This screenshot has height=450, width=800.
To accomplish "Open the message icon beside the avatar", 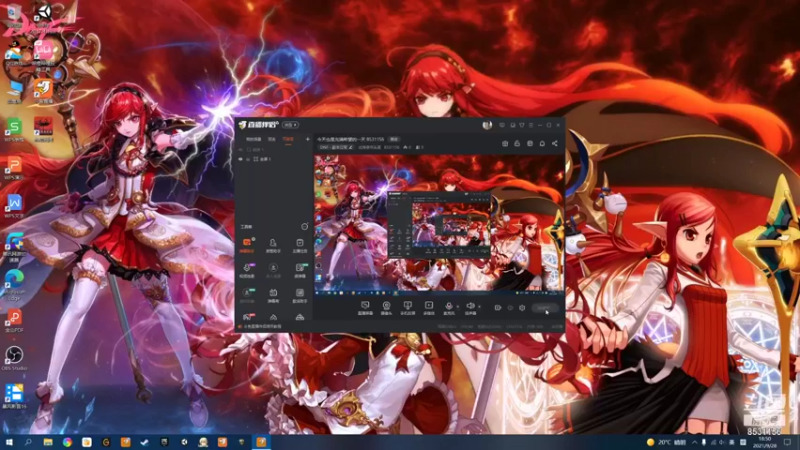I will click(502, 125).
